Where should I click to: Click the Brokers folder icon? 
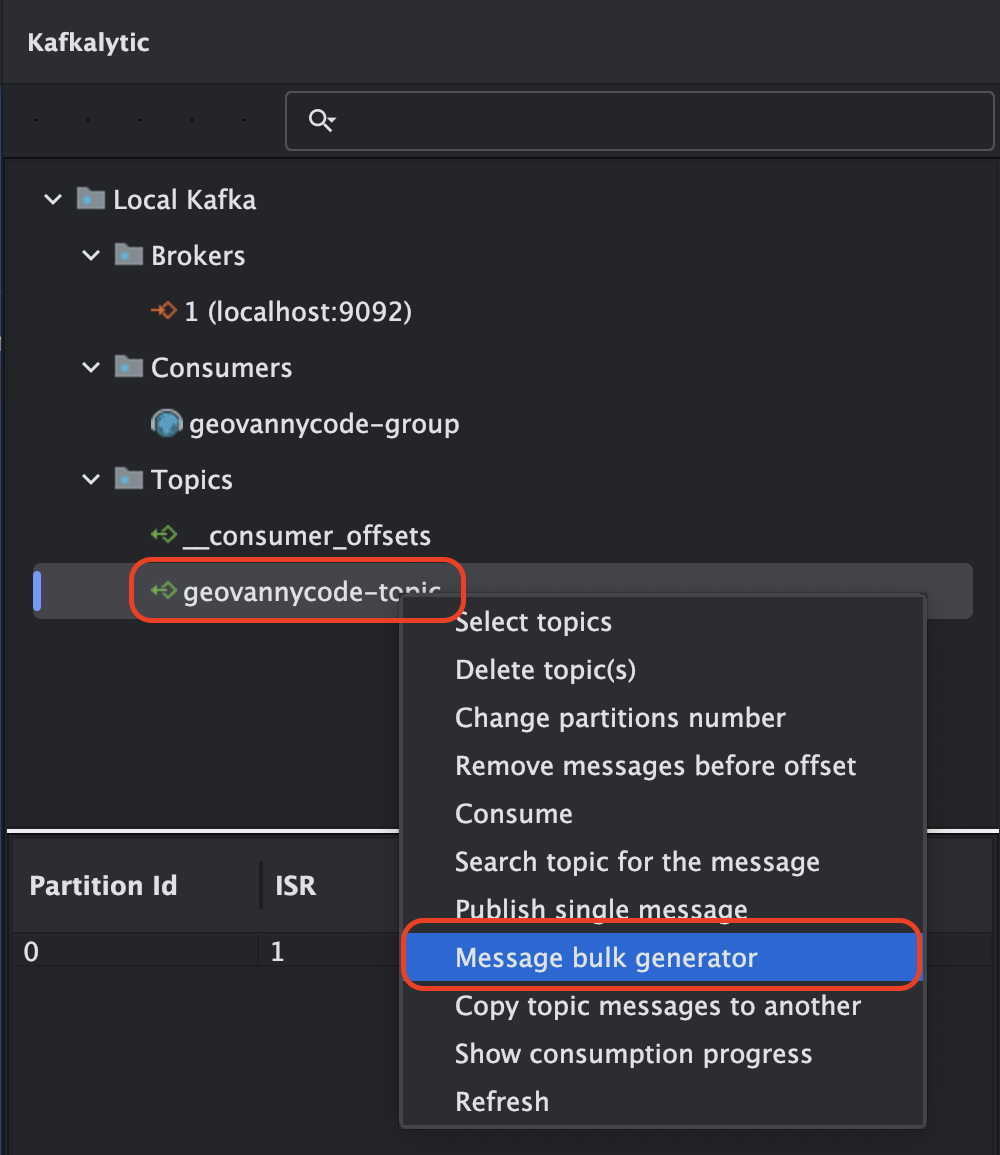coord(127,255)
